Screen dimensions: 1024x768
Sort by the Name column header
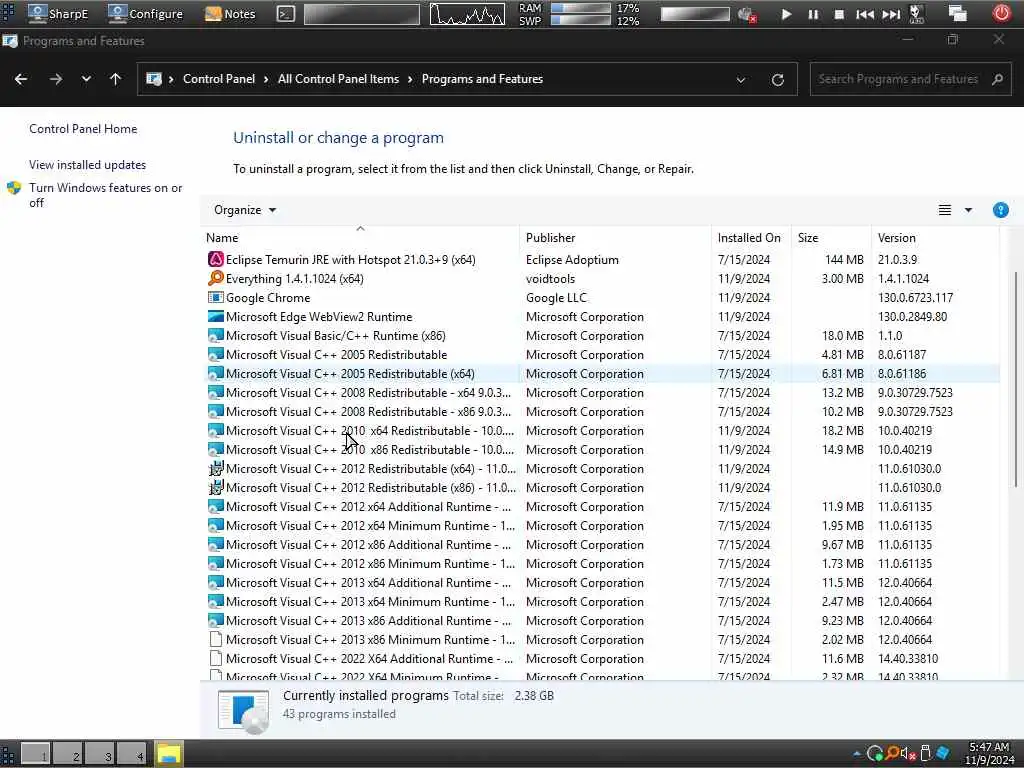(x=360, y=238)
